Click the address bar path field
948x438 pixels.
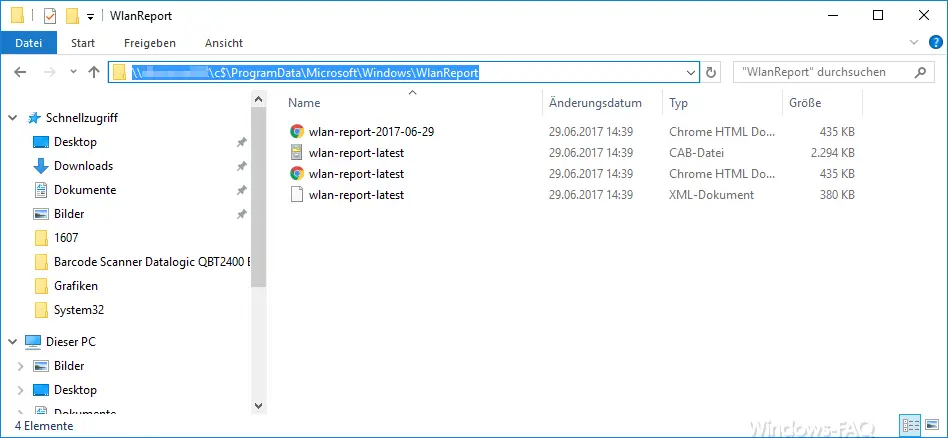tap(404, 72)
